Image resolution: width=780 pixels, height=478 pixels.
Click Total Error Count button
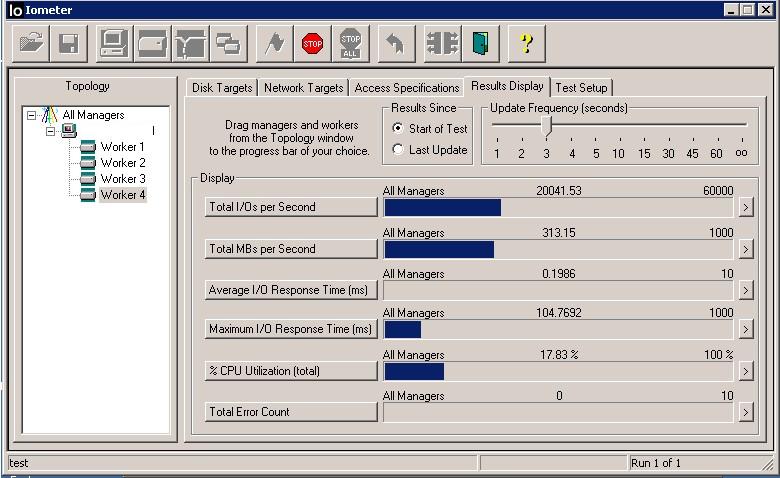tap(291, 412)
